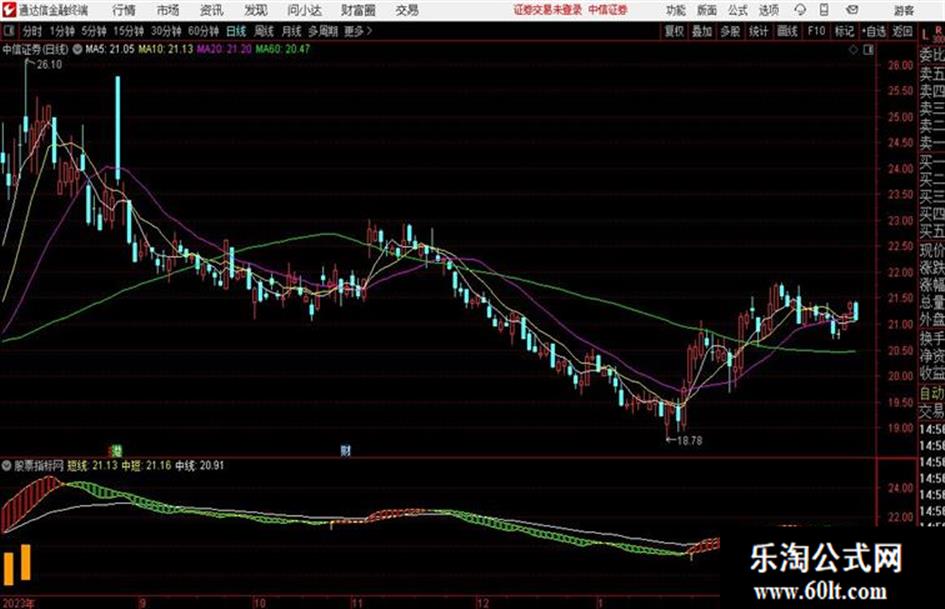Open the 资讯 menu

[x=212, y=10]
